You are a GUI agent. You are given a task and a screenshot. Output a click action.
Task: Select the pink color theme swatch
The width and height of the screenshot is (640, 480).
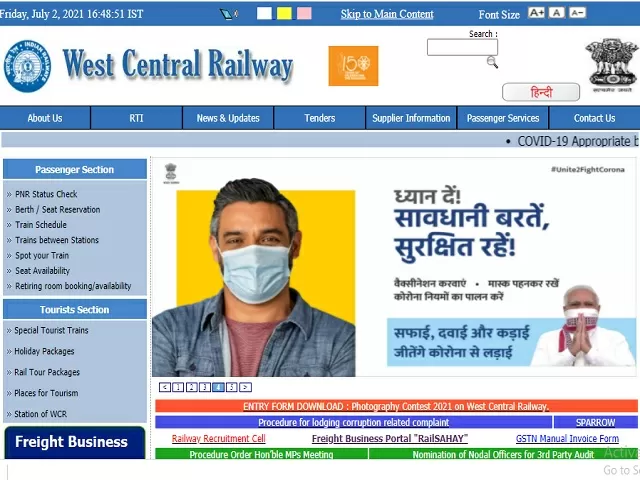304,13
